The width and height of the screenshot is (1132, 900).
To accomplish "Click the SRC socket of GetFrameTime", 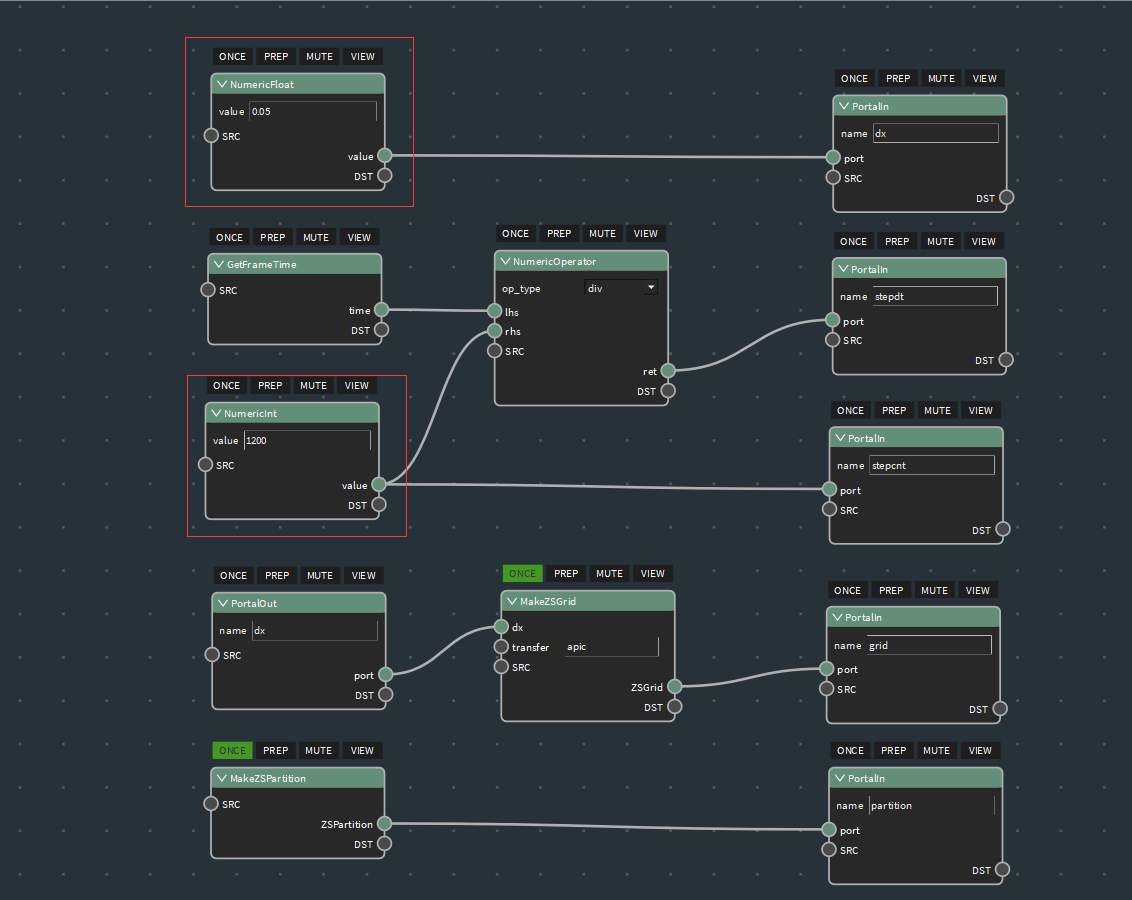I will click(x=208, y=289).
